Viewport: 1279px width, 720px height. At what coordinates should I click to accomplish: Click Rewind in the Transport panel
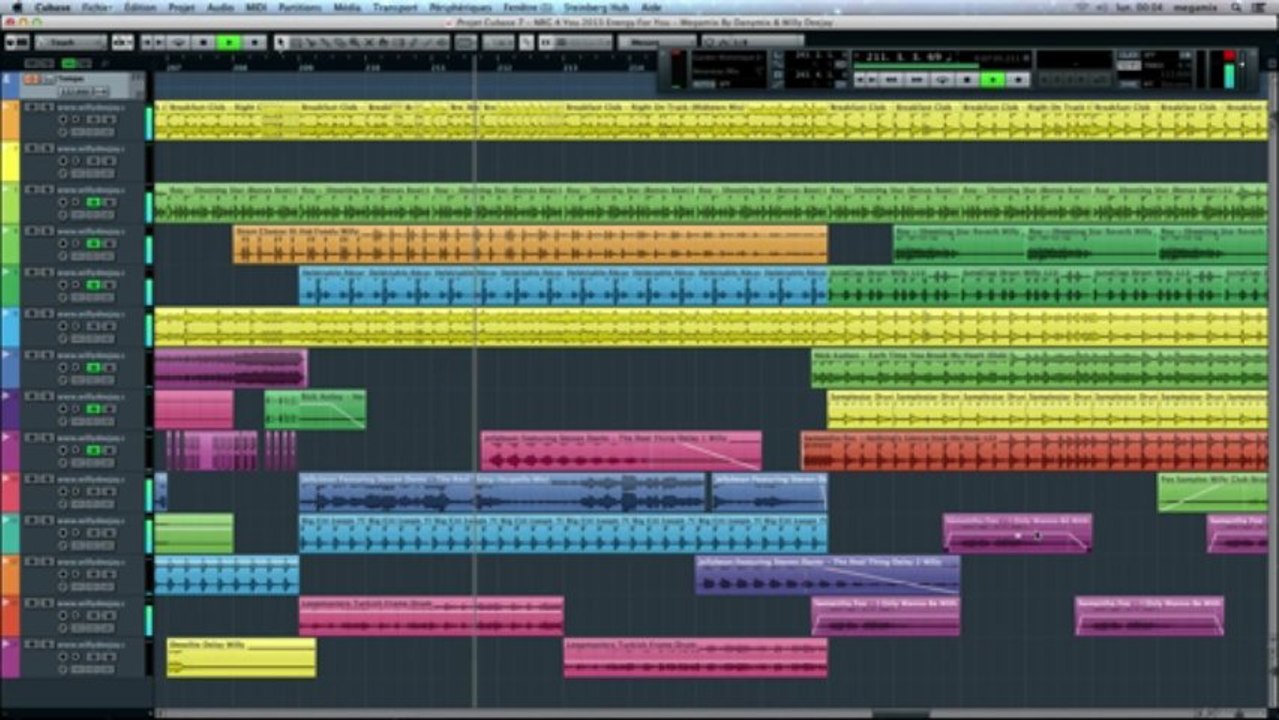(891, 79)
